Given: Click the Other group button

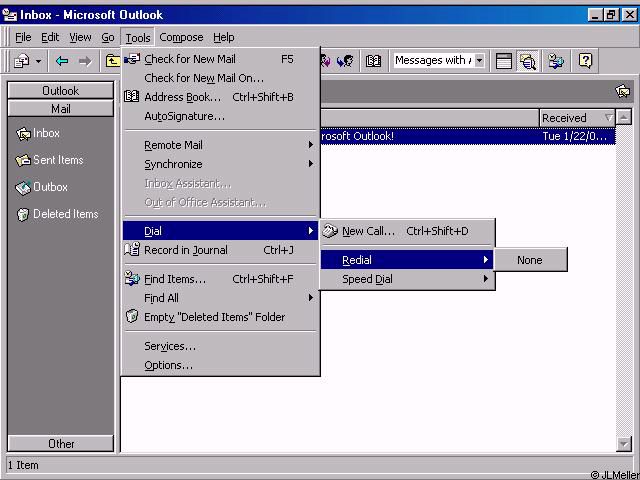Looking at the screenshot, I should (60, 444).
